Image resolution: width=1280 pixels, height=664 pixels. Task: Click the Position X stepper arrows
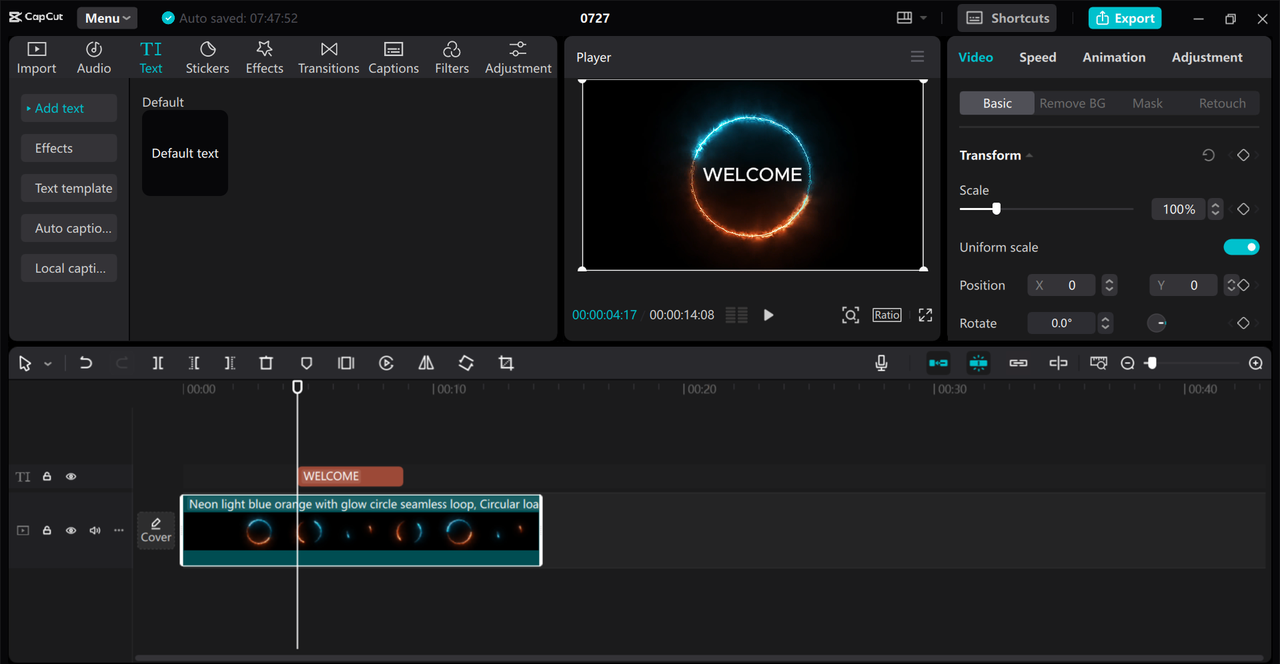(1109, 285)
